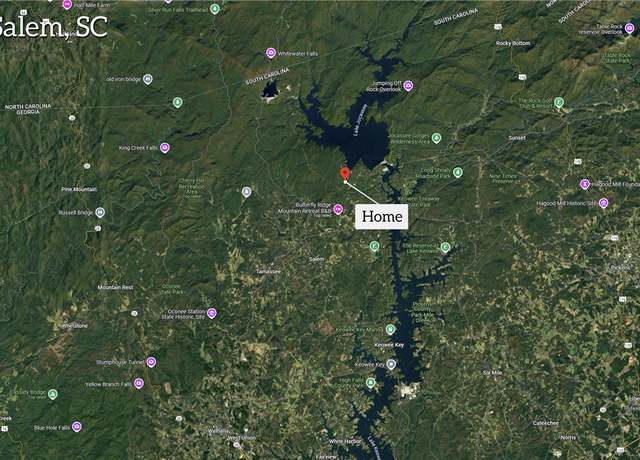Select the old iron bridge marker
Viewport: 640px width, 460px height.
coord(148,79)
